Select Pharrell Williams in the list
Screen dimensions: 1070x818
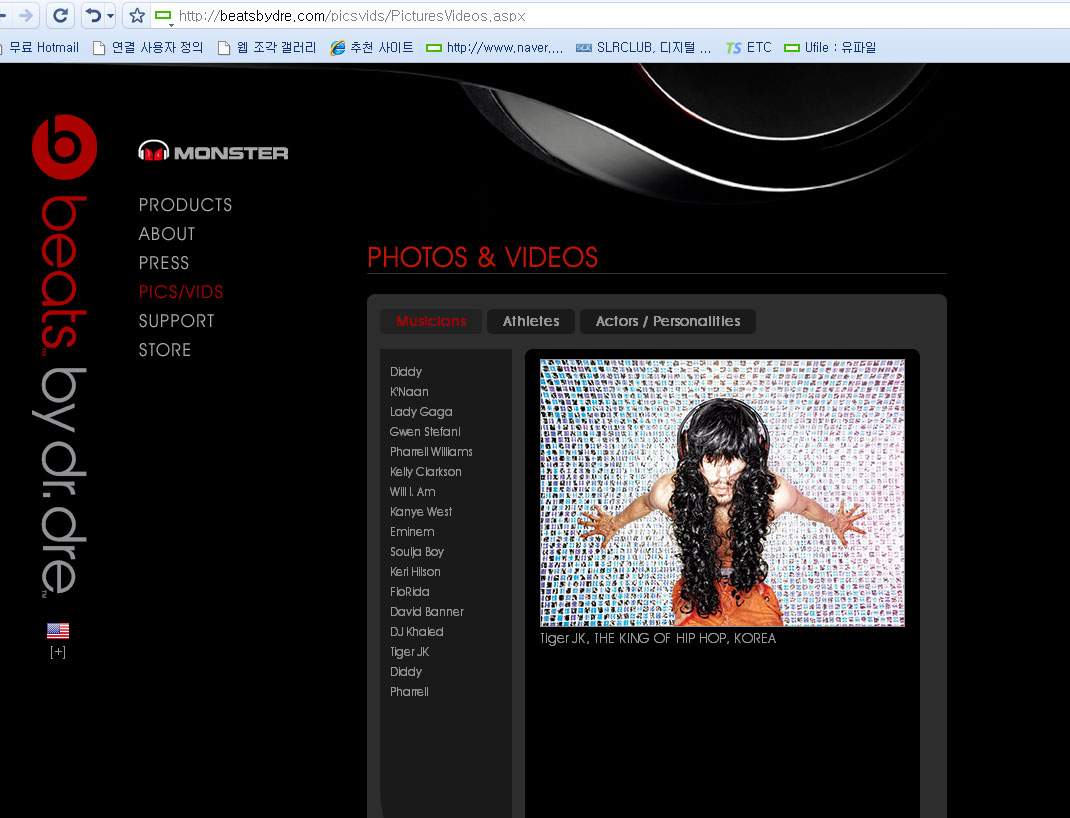(x=431, y=452)
